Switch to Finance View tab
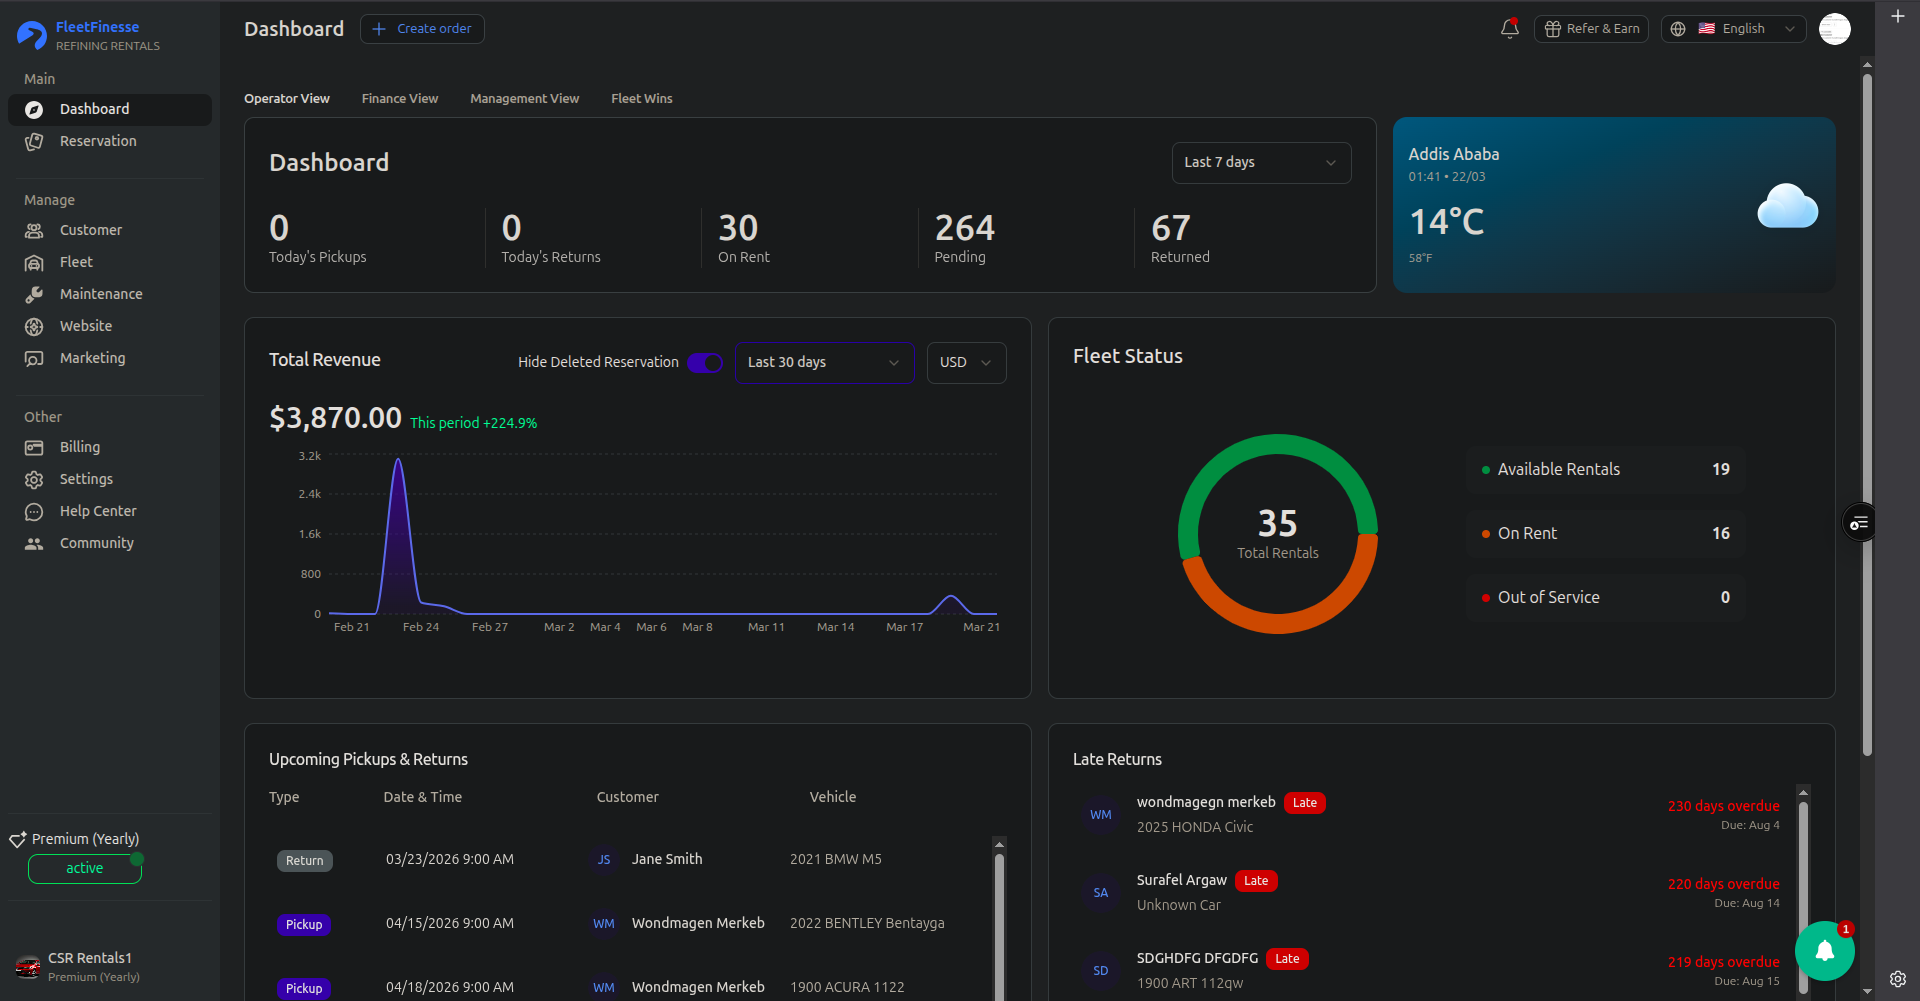 (x=400, y=99)
